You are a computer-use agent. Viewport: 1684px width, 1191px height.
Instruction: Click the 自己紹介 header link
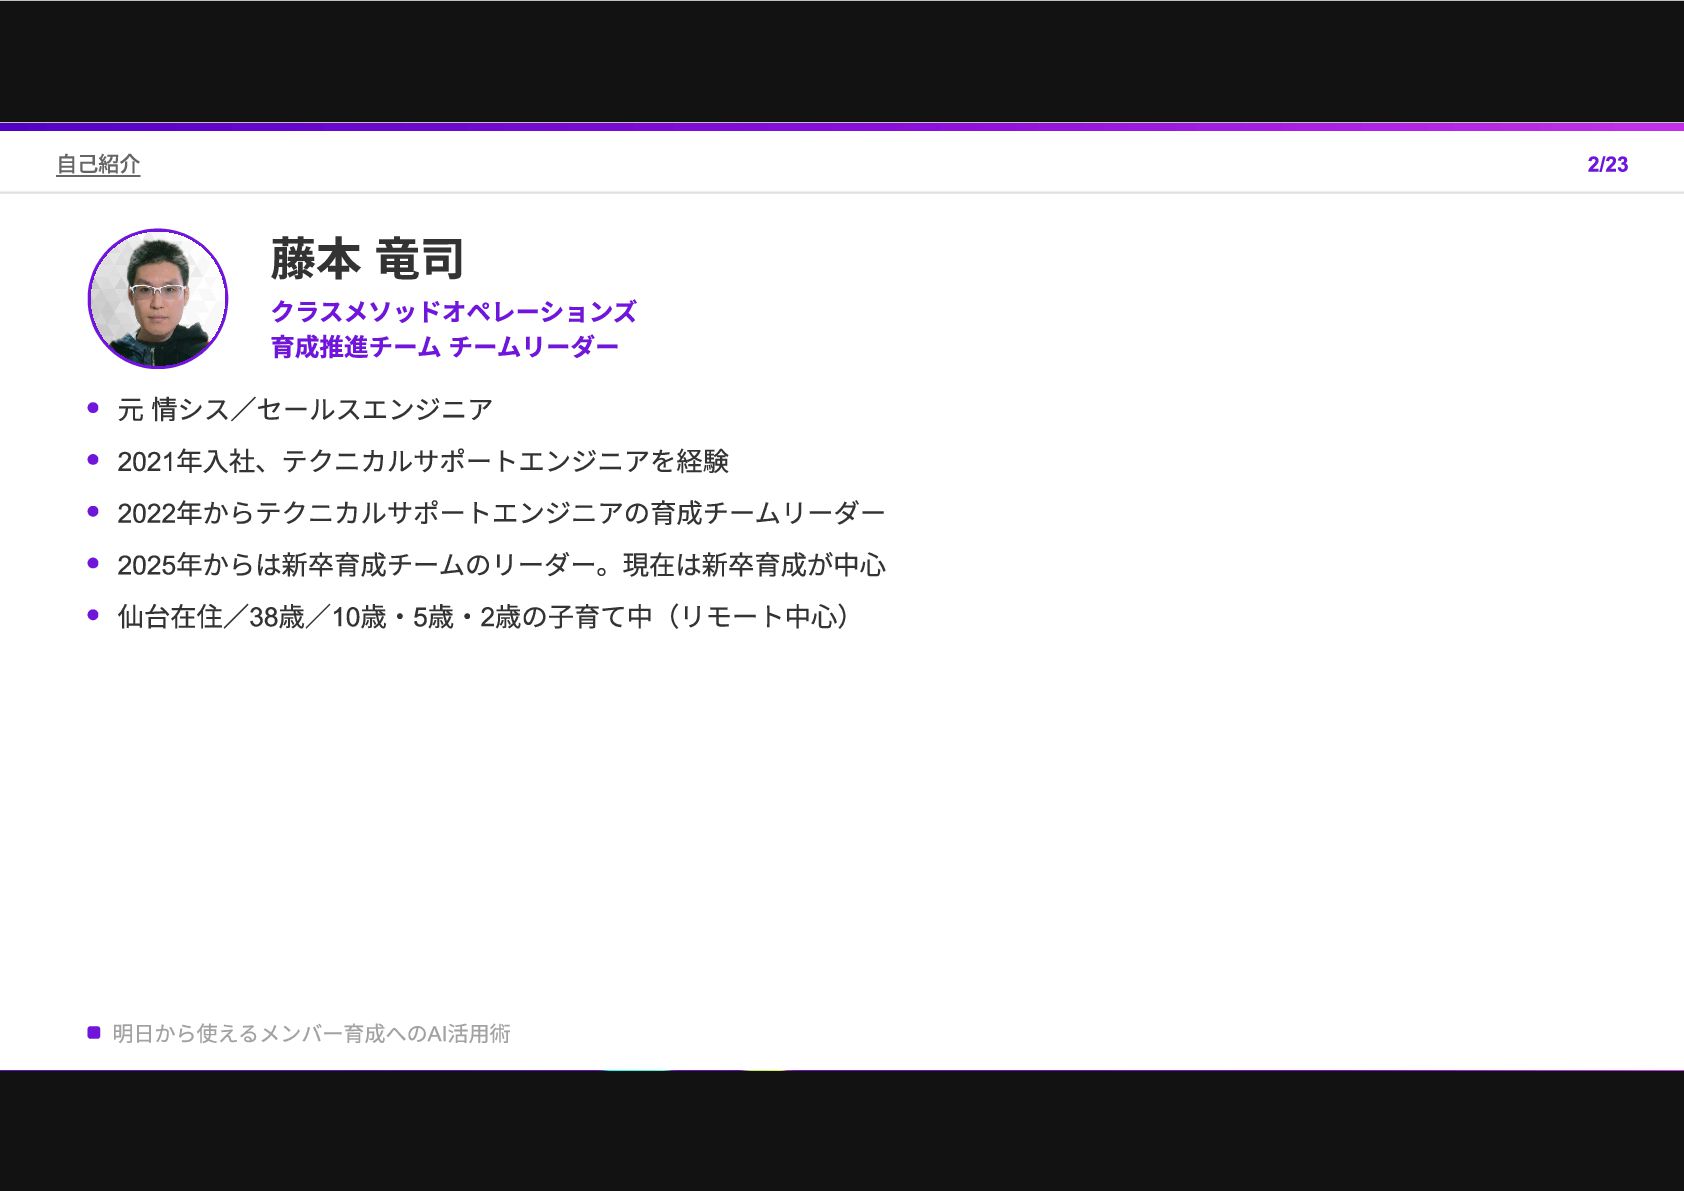[x=98, y=164]
